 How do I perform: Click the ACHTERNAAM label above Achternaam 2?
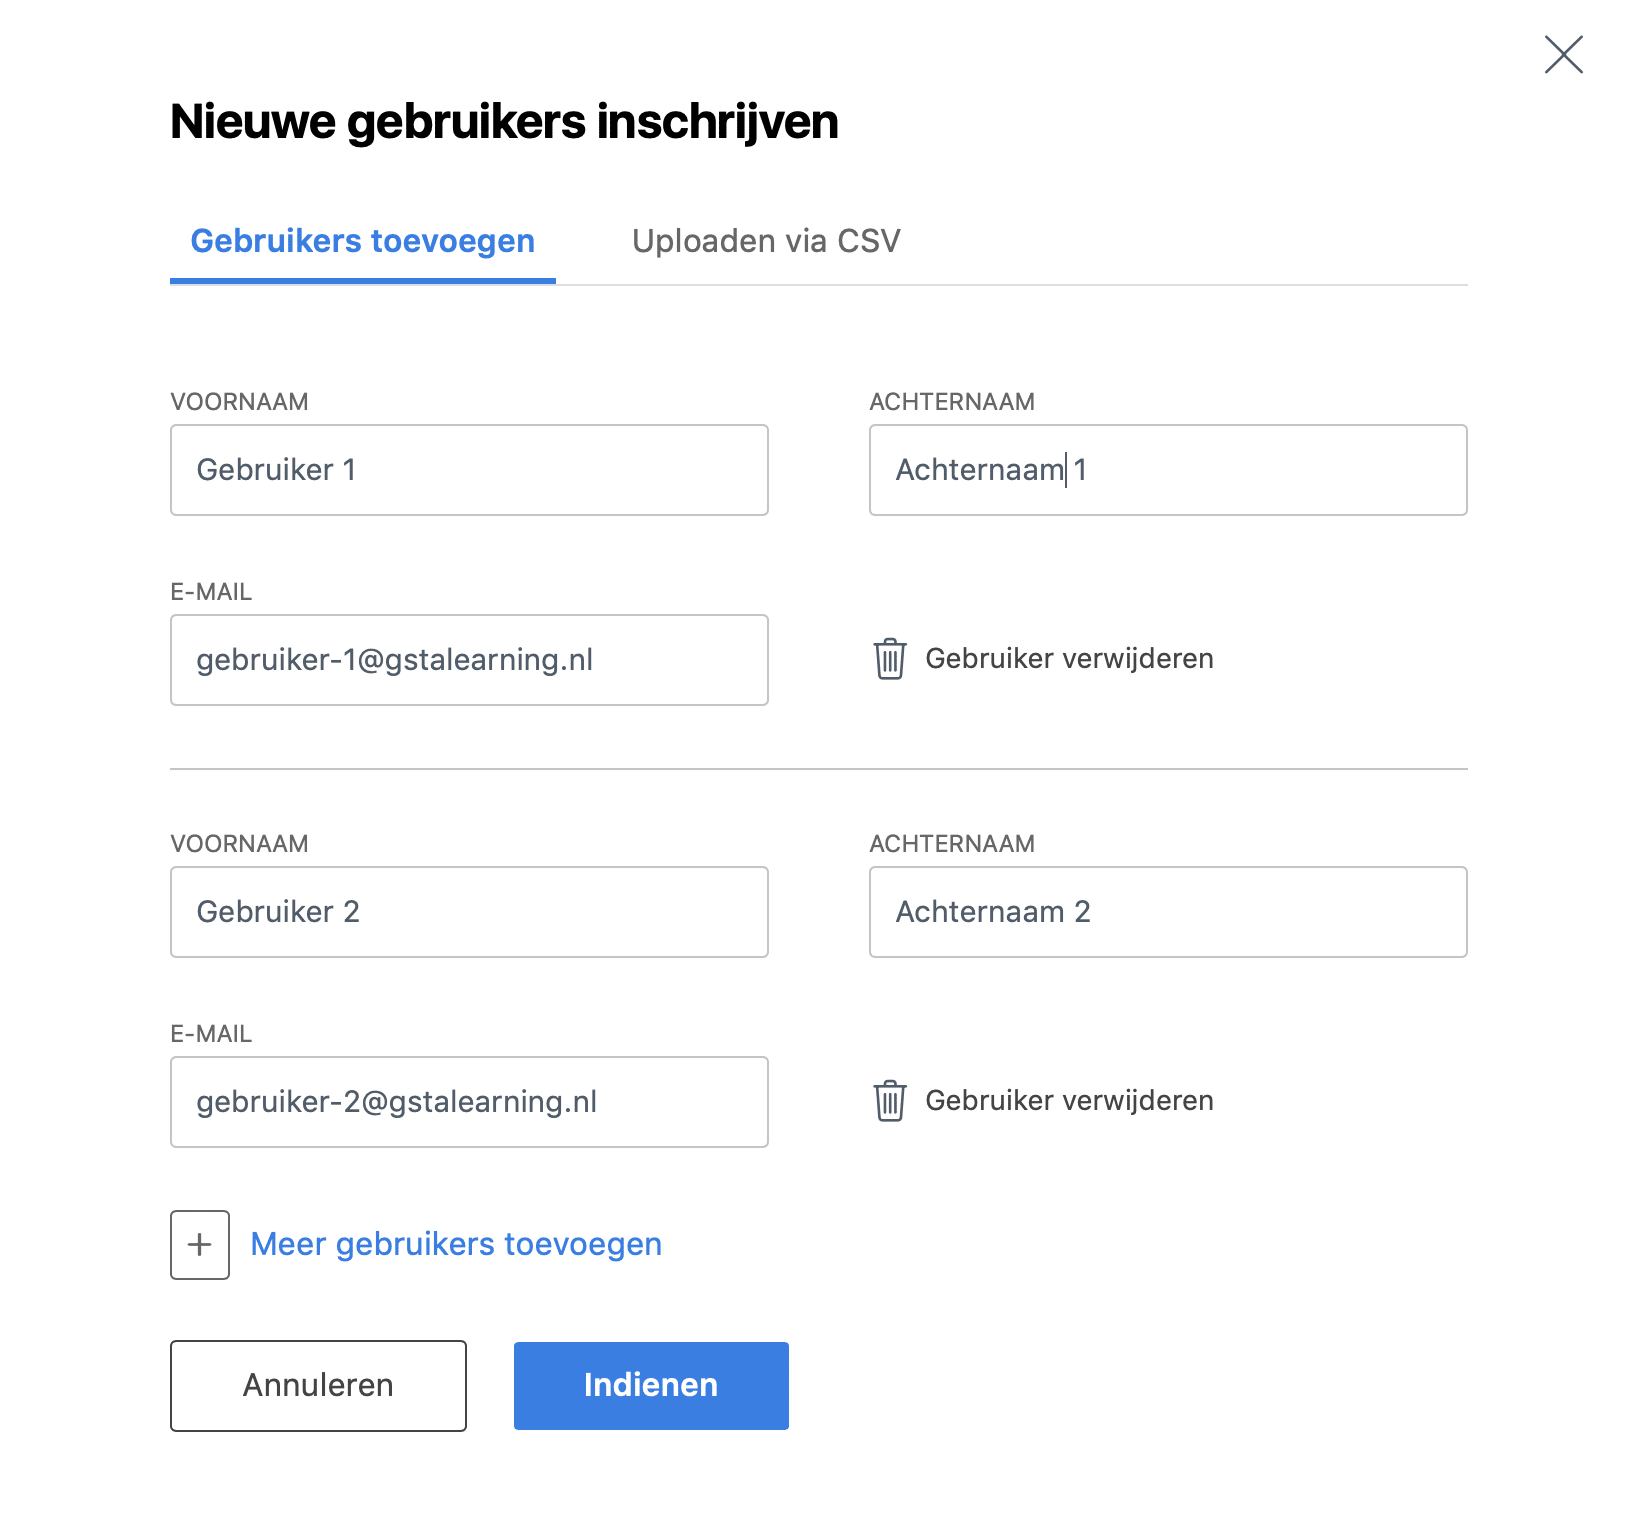click(x=952, y=844)
